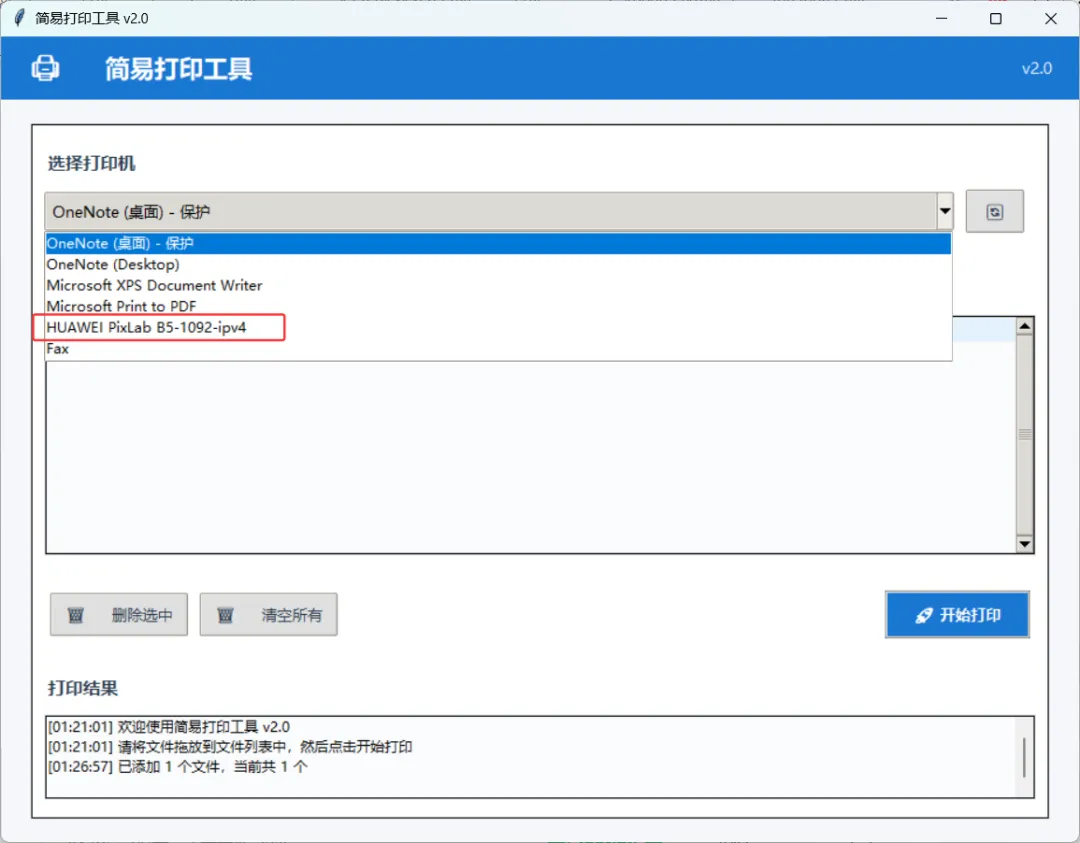Click 清空所有 button
Screen dimensions: 1080x843
pyautogui.click(x=269, y=614)
